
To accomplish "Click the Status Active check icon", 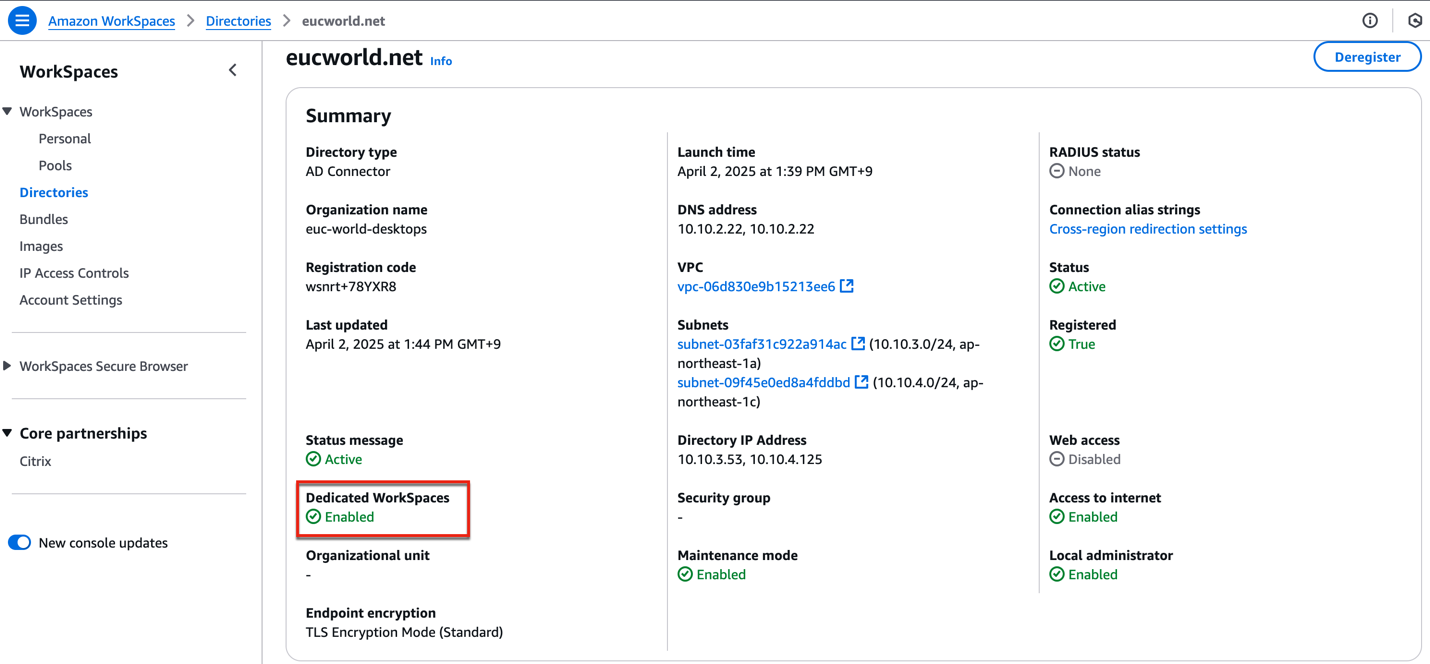I will (1057, 286).
